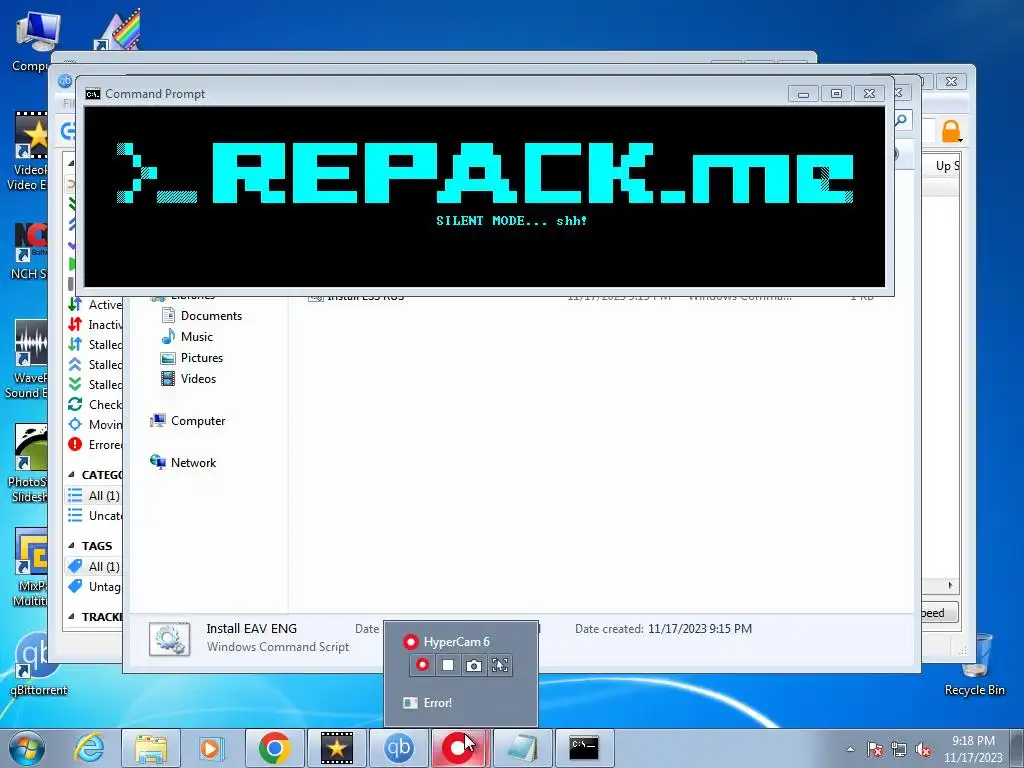Open the VideoPad Video Editor desktop shortcut
The width and height of the screenshot is (1024, 768).
click(x=27, y=151)
